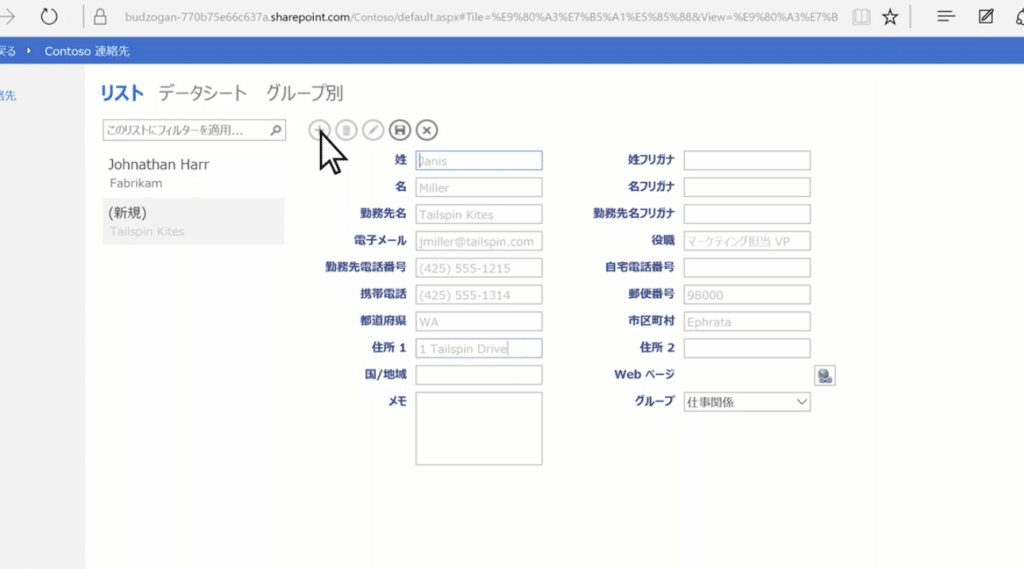Cancel editing with the X icon

(426, 130)
